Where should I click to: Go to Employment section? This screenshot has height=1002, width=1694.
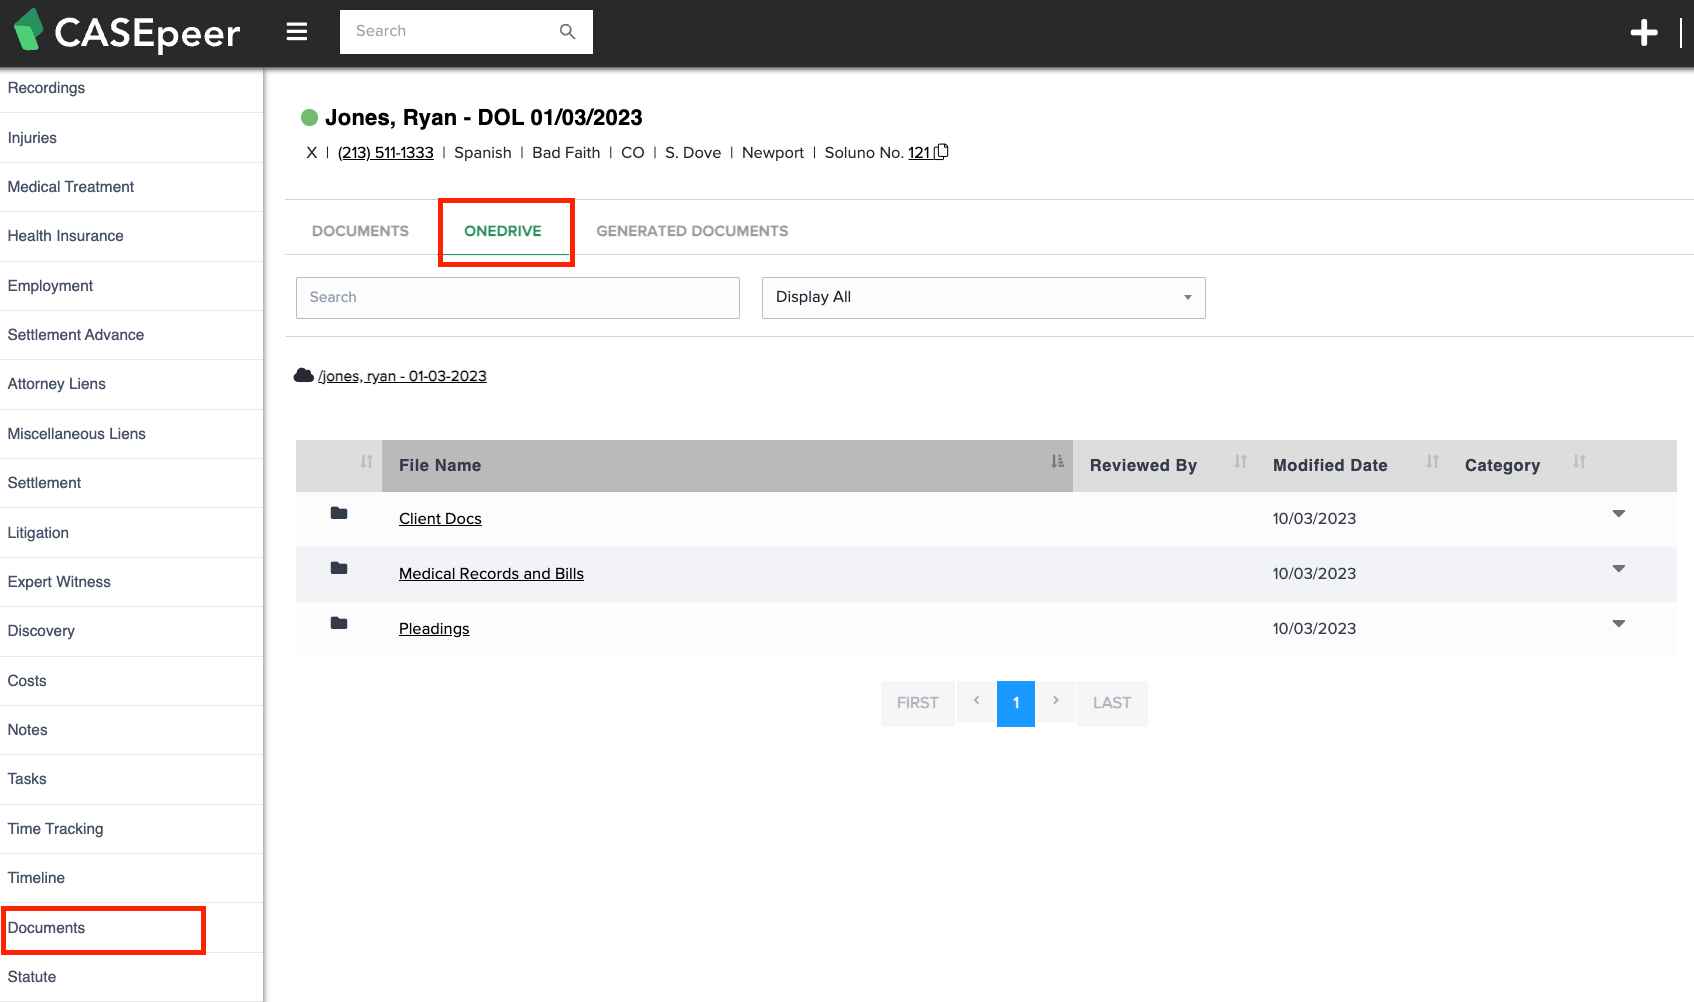coord(50,286)
